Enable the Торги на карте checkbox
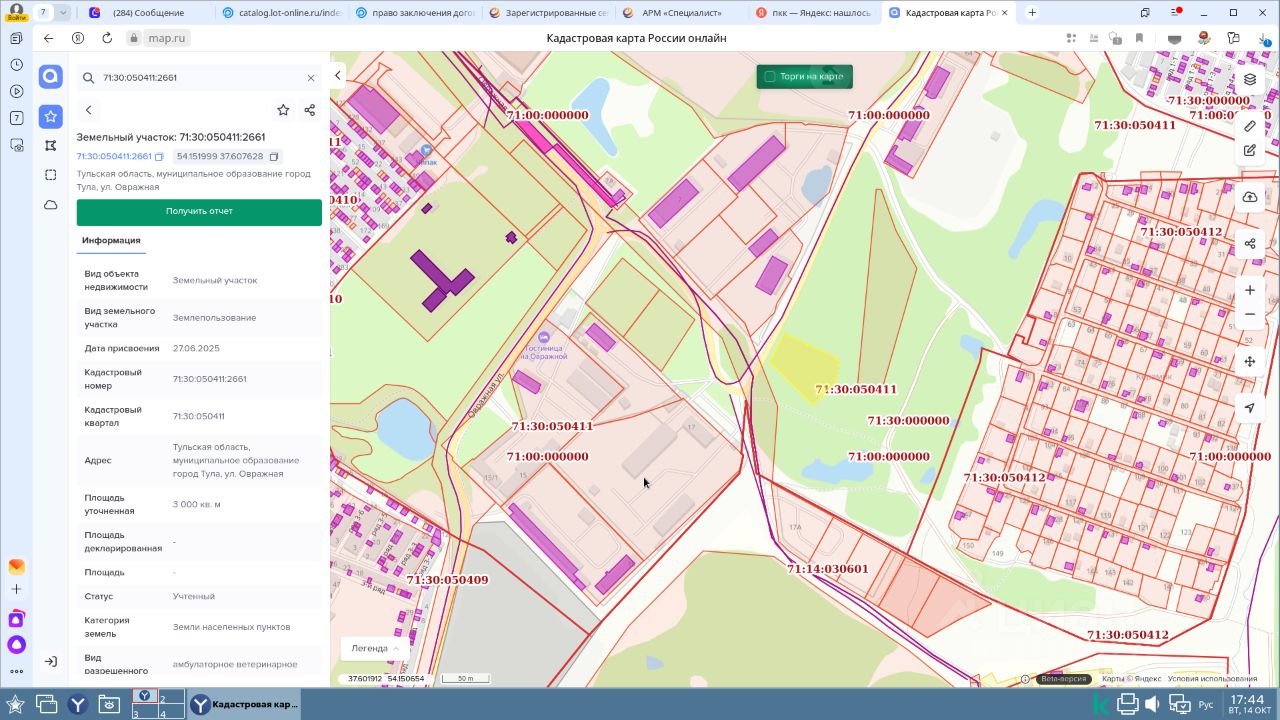The image size is (1280, 720). (770, 77)
